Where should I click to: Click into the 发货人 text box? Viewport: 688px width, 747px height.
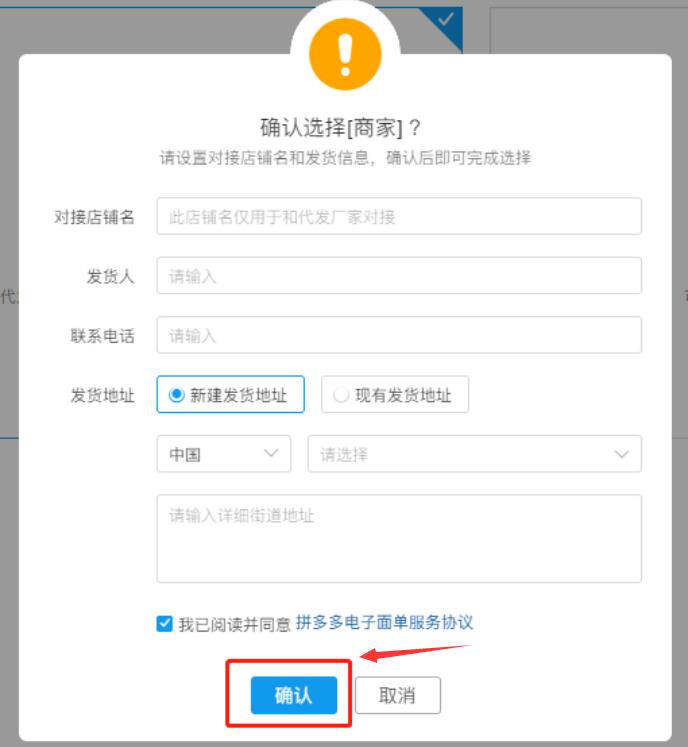tap(398, 276)
